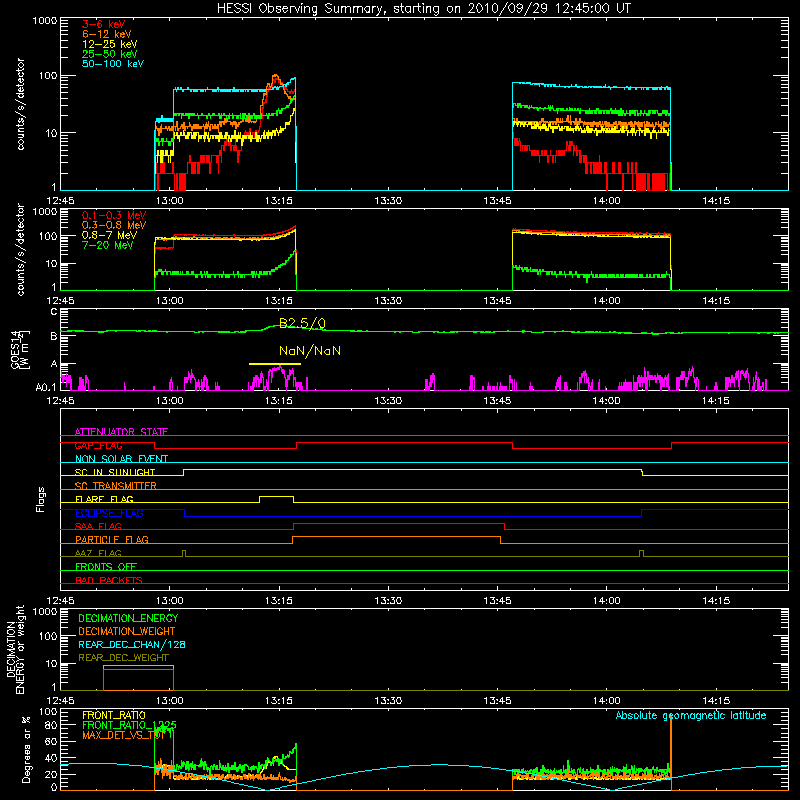Select the blue ECLIPSE_FLAG label
Screen dimensions: 800x800
(109, 513)
